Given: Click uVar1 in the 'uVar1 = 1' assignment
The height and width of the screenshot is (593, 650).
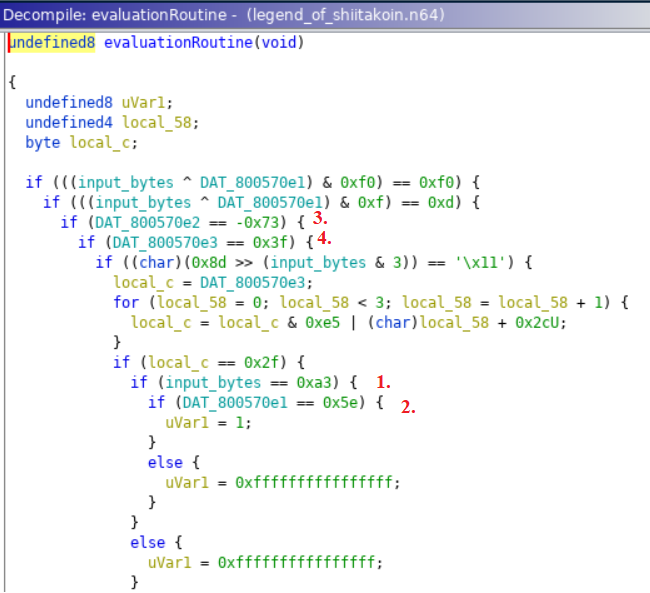Looking at the screenshot, I should (187, 423).
